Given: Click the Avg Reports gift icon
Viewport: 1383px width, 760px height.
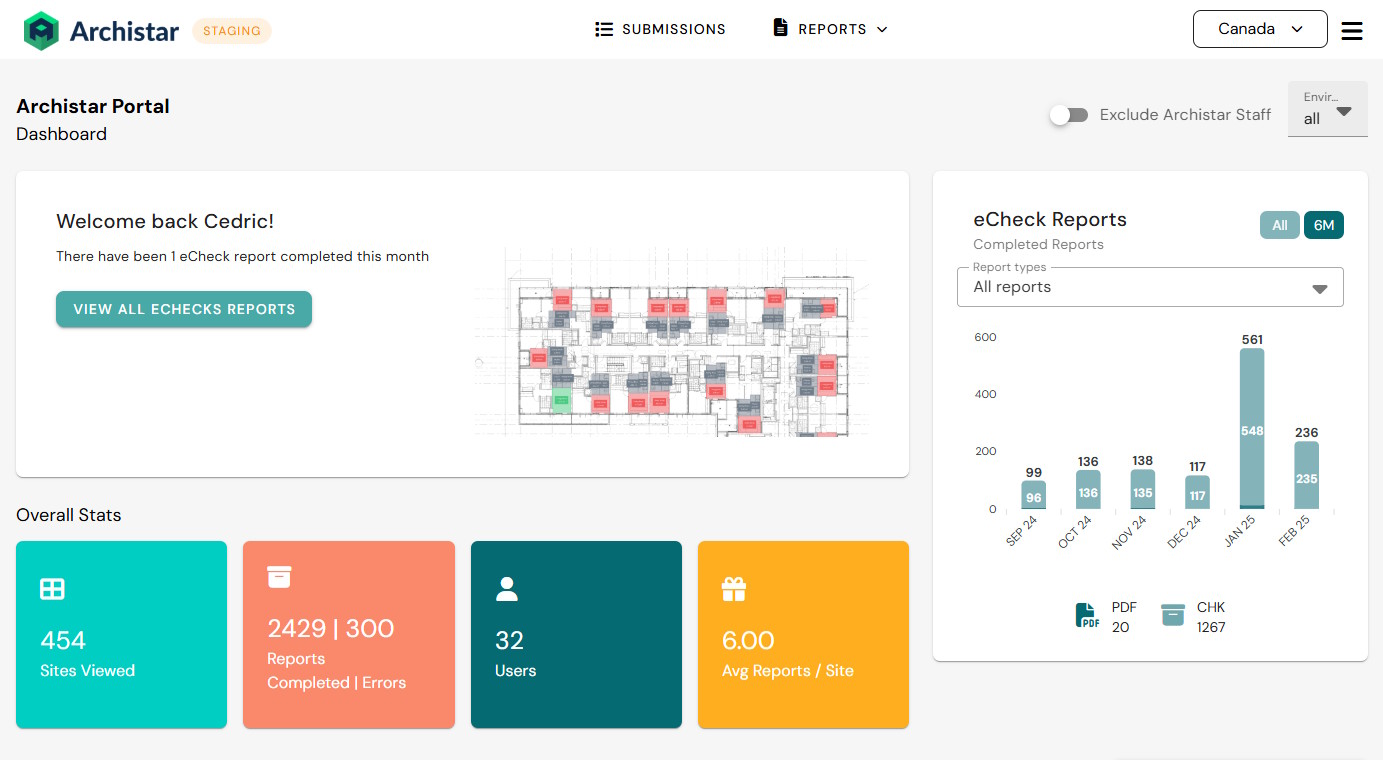Looking at the screenshot, I should pyautogui.click(x=734, y=589).
